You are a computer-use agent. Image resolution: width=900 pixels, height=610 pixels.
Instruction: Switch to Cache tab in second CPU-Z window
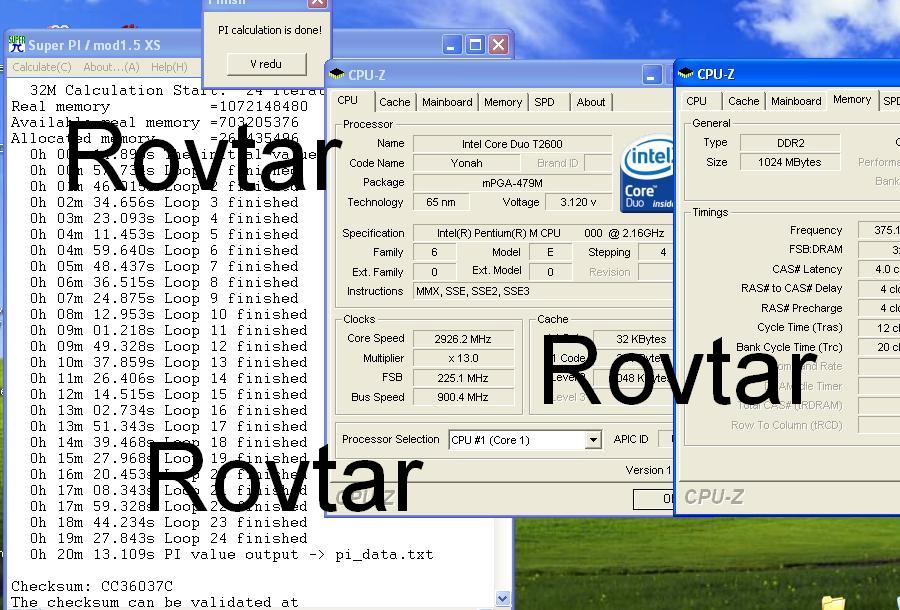click(743, 101)
